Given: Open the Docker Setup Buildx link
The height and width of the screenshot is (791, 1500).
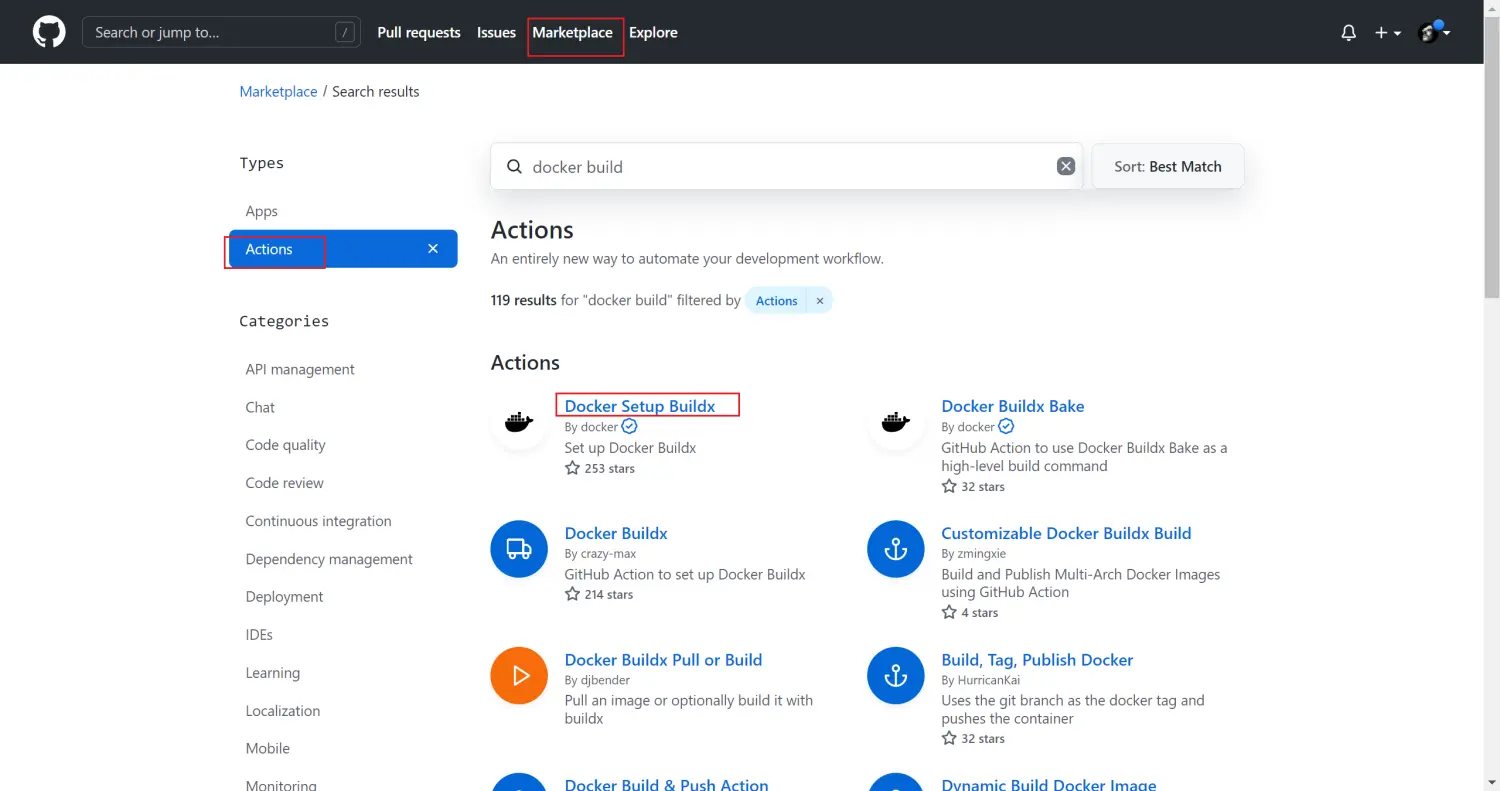Looking at the screenshot, I should (640, 406).
